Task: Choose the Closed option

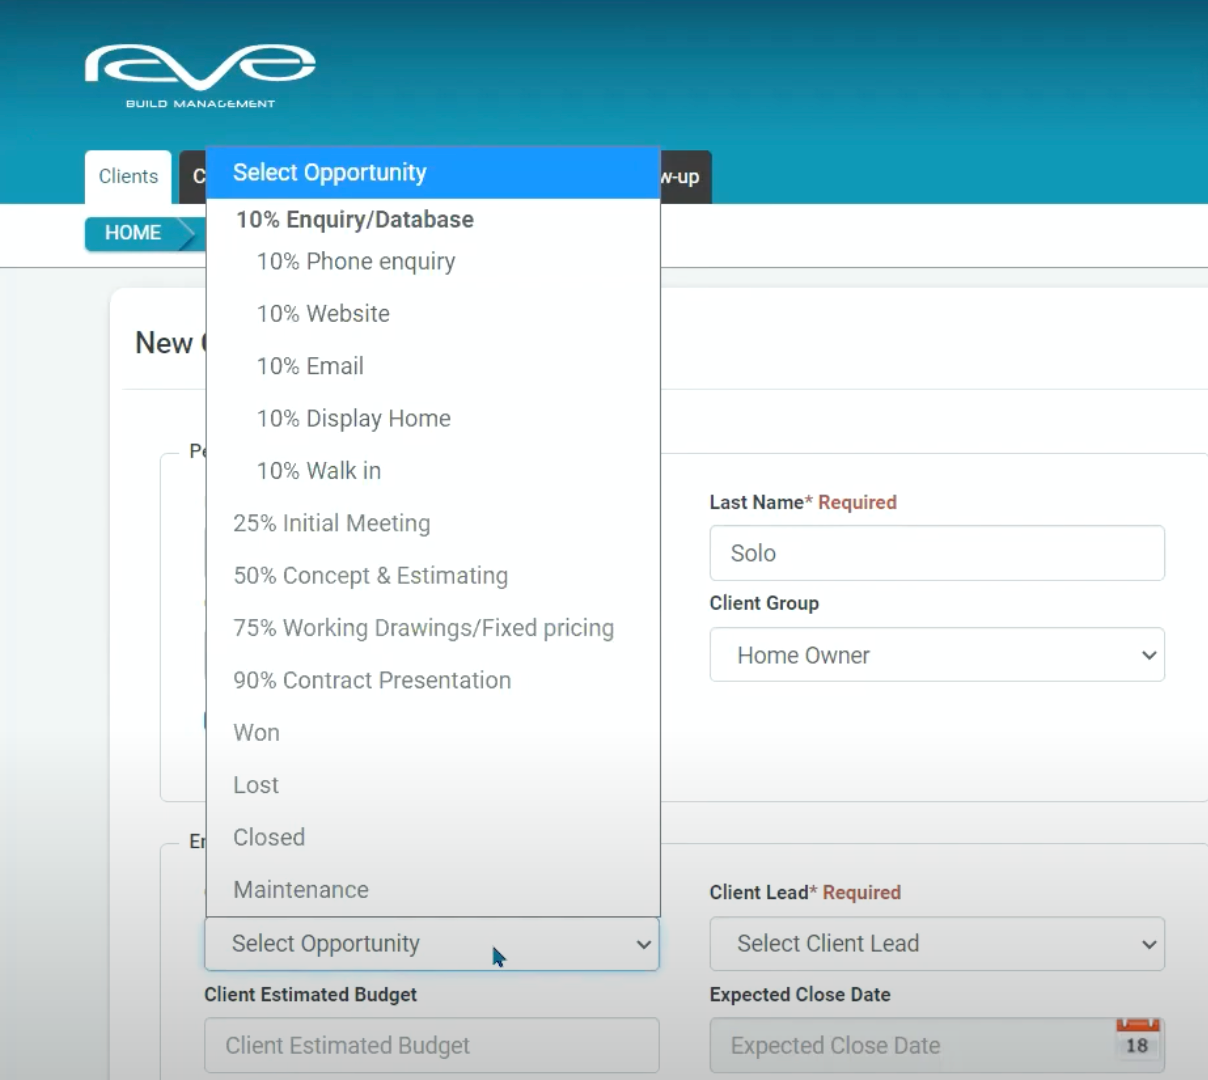Action: 433,838
